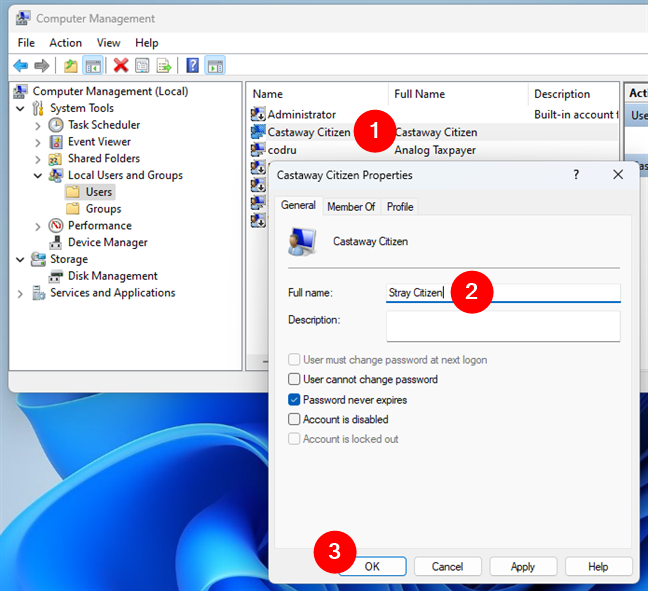The height and width of the screenshot is (591, 648).
Task: Close the Castaway Citizen Properties dialog
Action: click(618, 174)
